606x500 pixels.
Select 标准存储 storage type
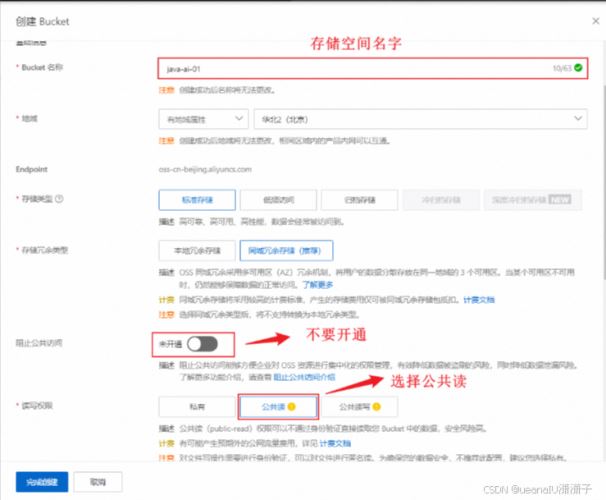pos(197,200)
